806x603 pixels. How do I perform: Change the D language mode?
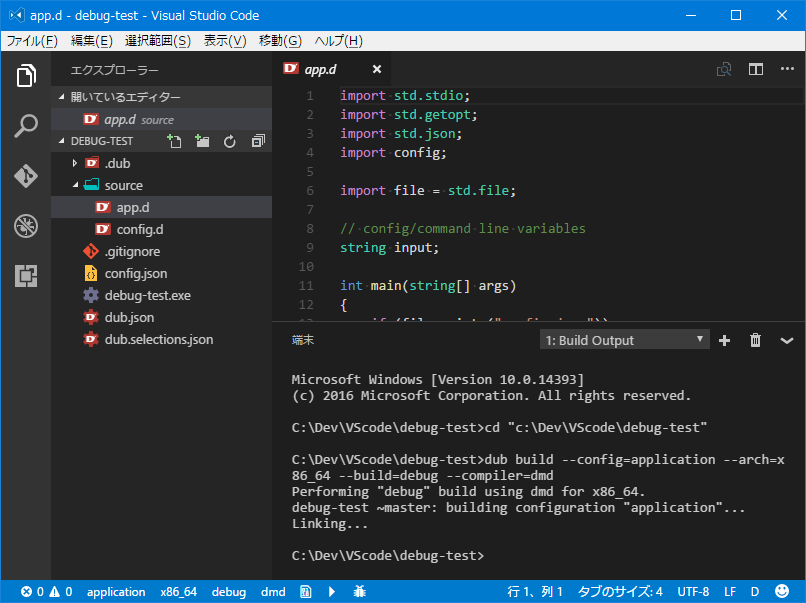click(755, 592)
